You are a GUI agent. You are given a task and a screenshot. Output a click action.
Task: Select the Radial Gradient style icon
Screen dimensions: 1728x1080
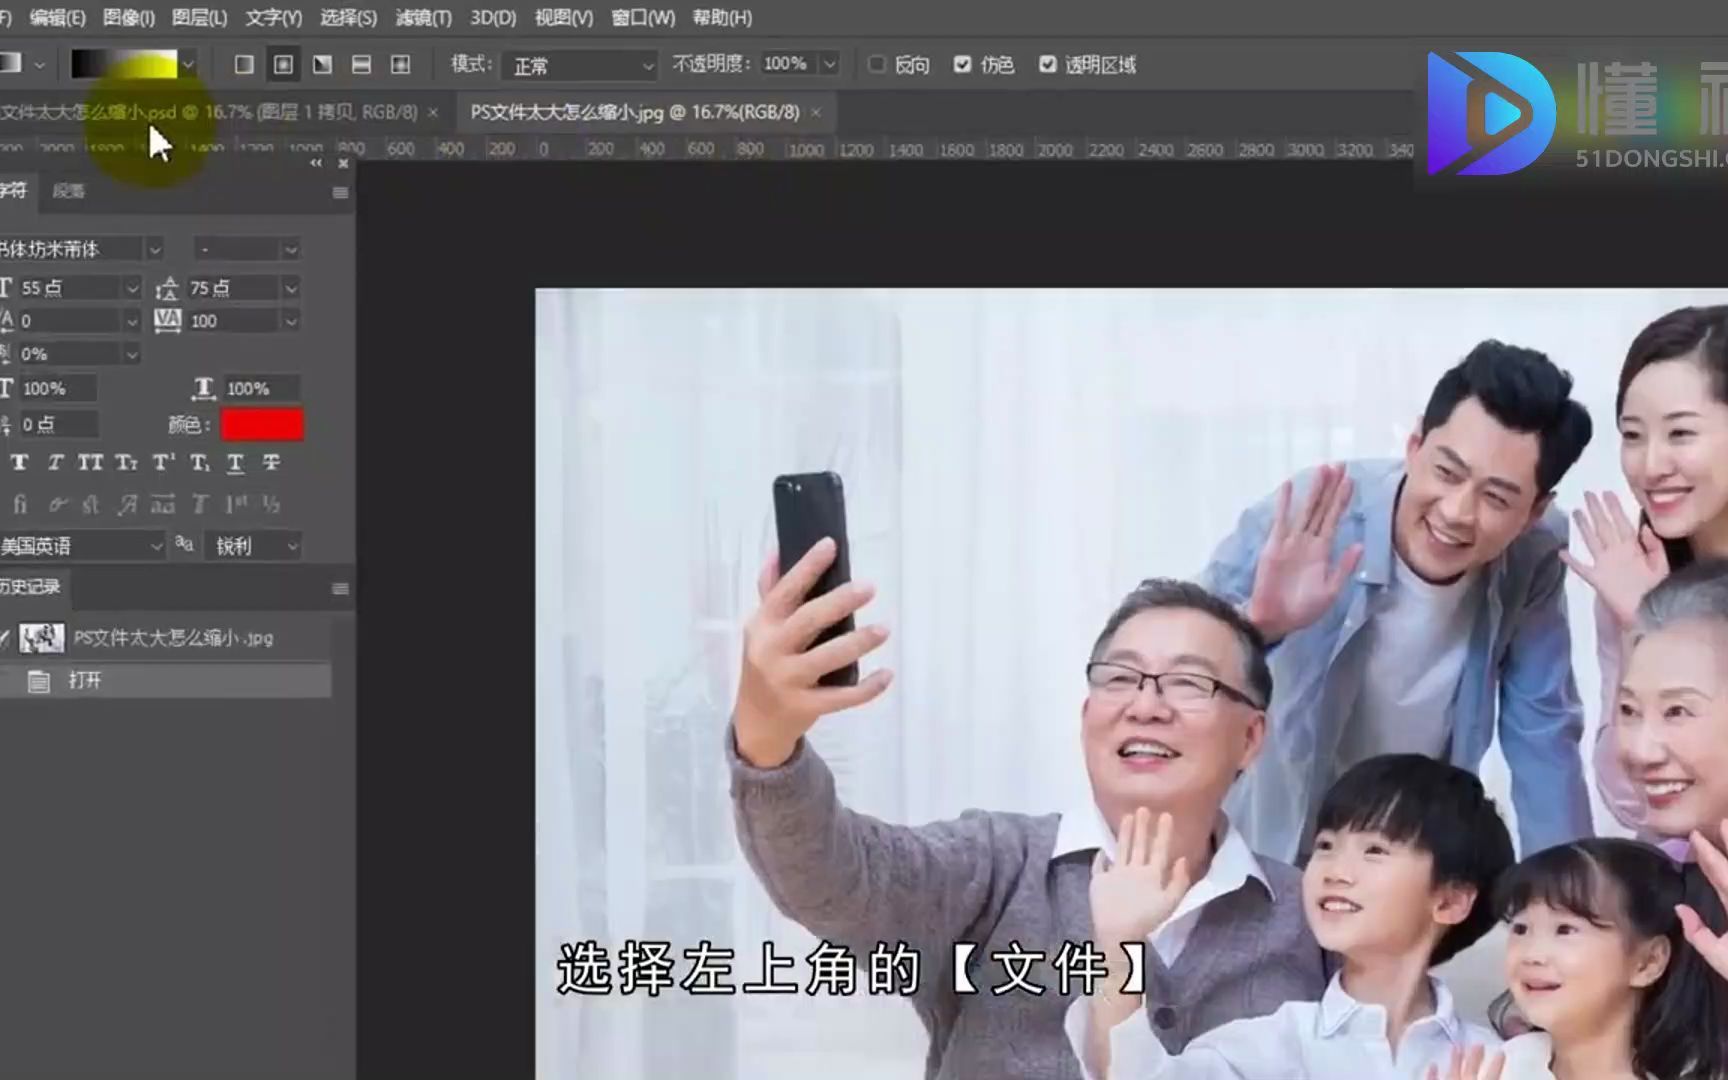[x=283, y=64]
